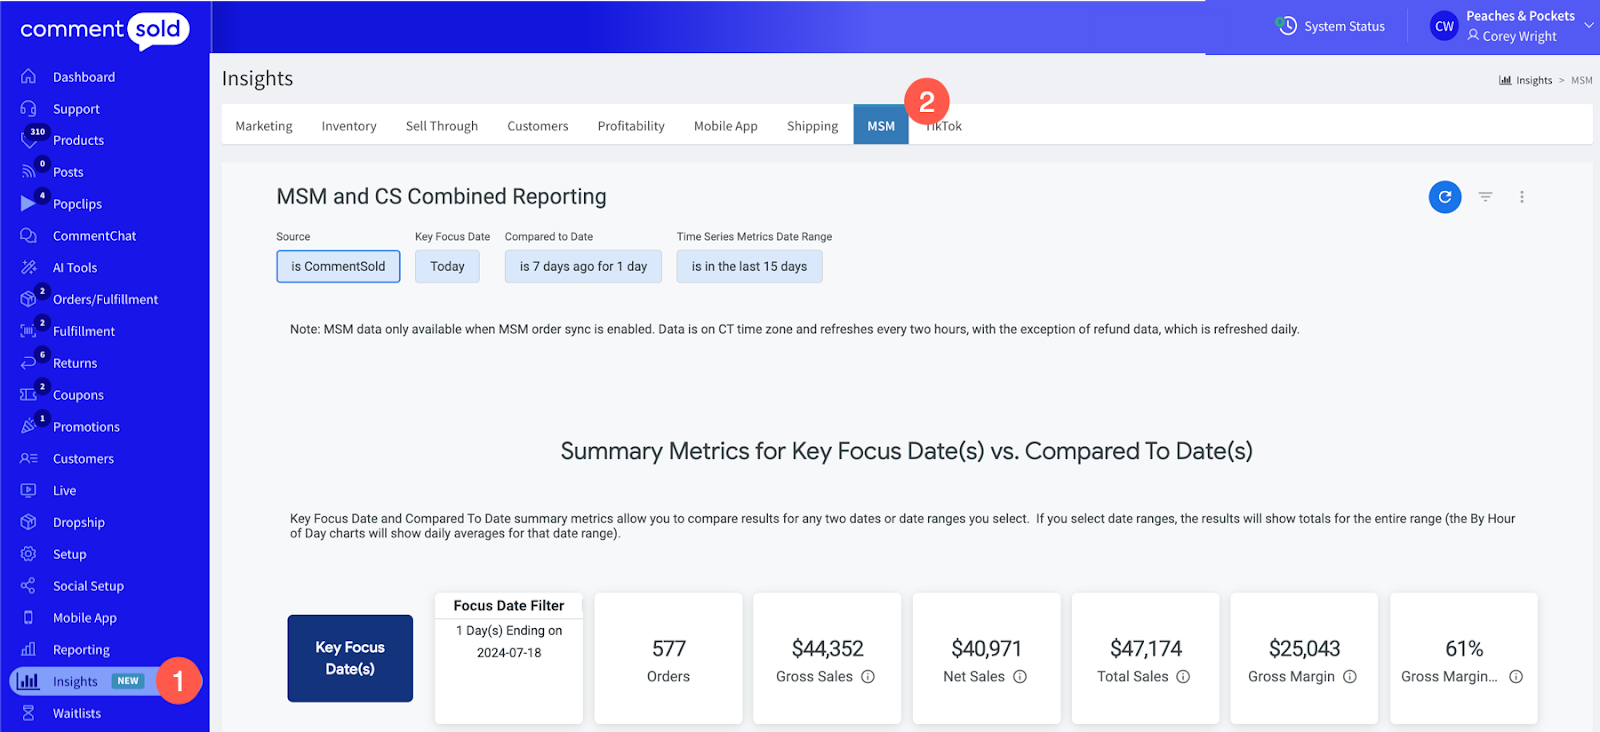Switch to the Sell Through tab
This screenshot has height=732, width=1600.
tap(441, 126)
